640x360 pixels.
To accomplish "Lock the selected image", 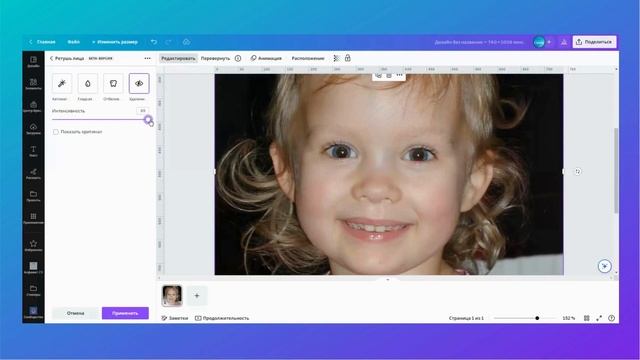I will pyautogui.click(x=348, y=58).
